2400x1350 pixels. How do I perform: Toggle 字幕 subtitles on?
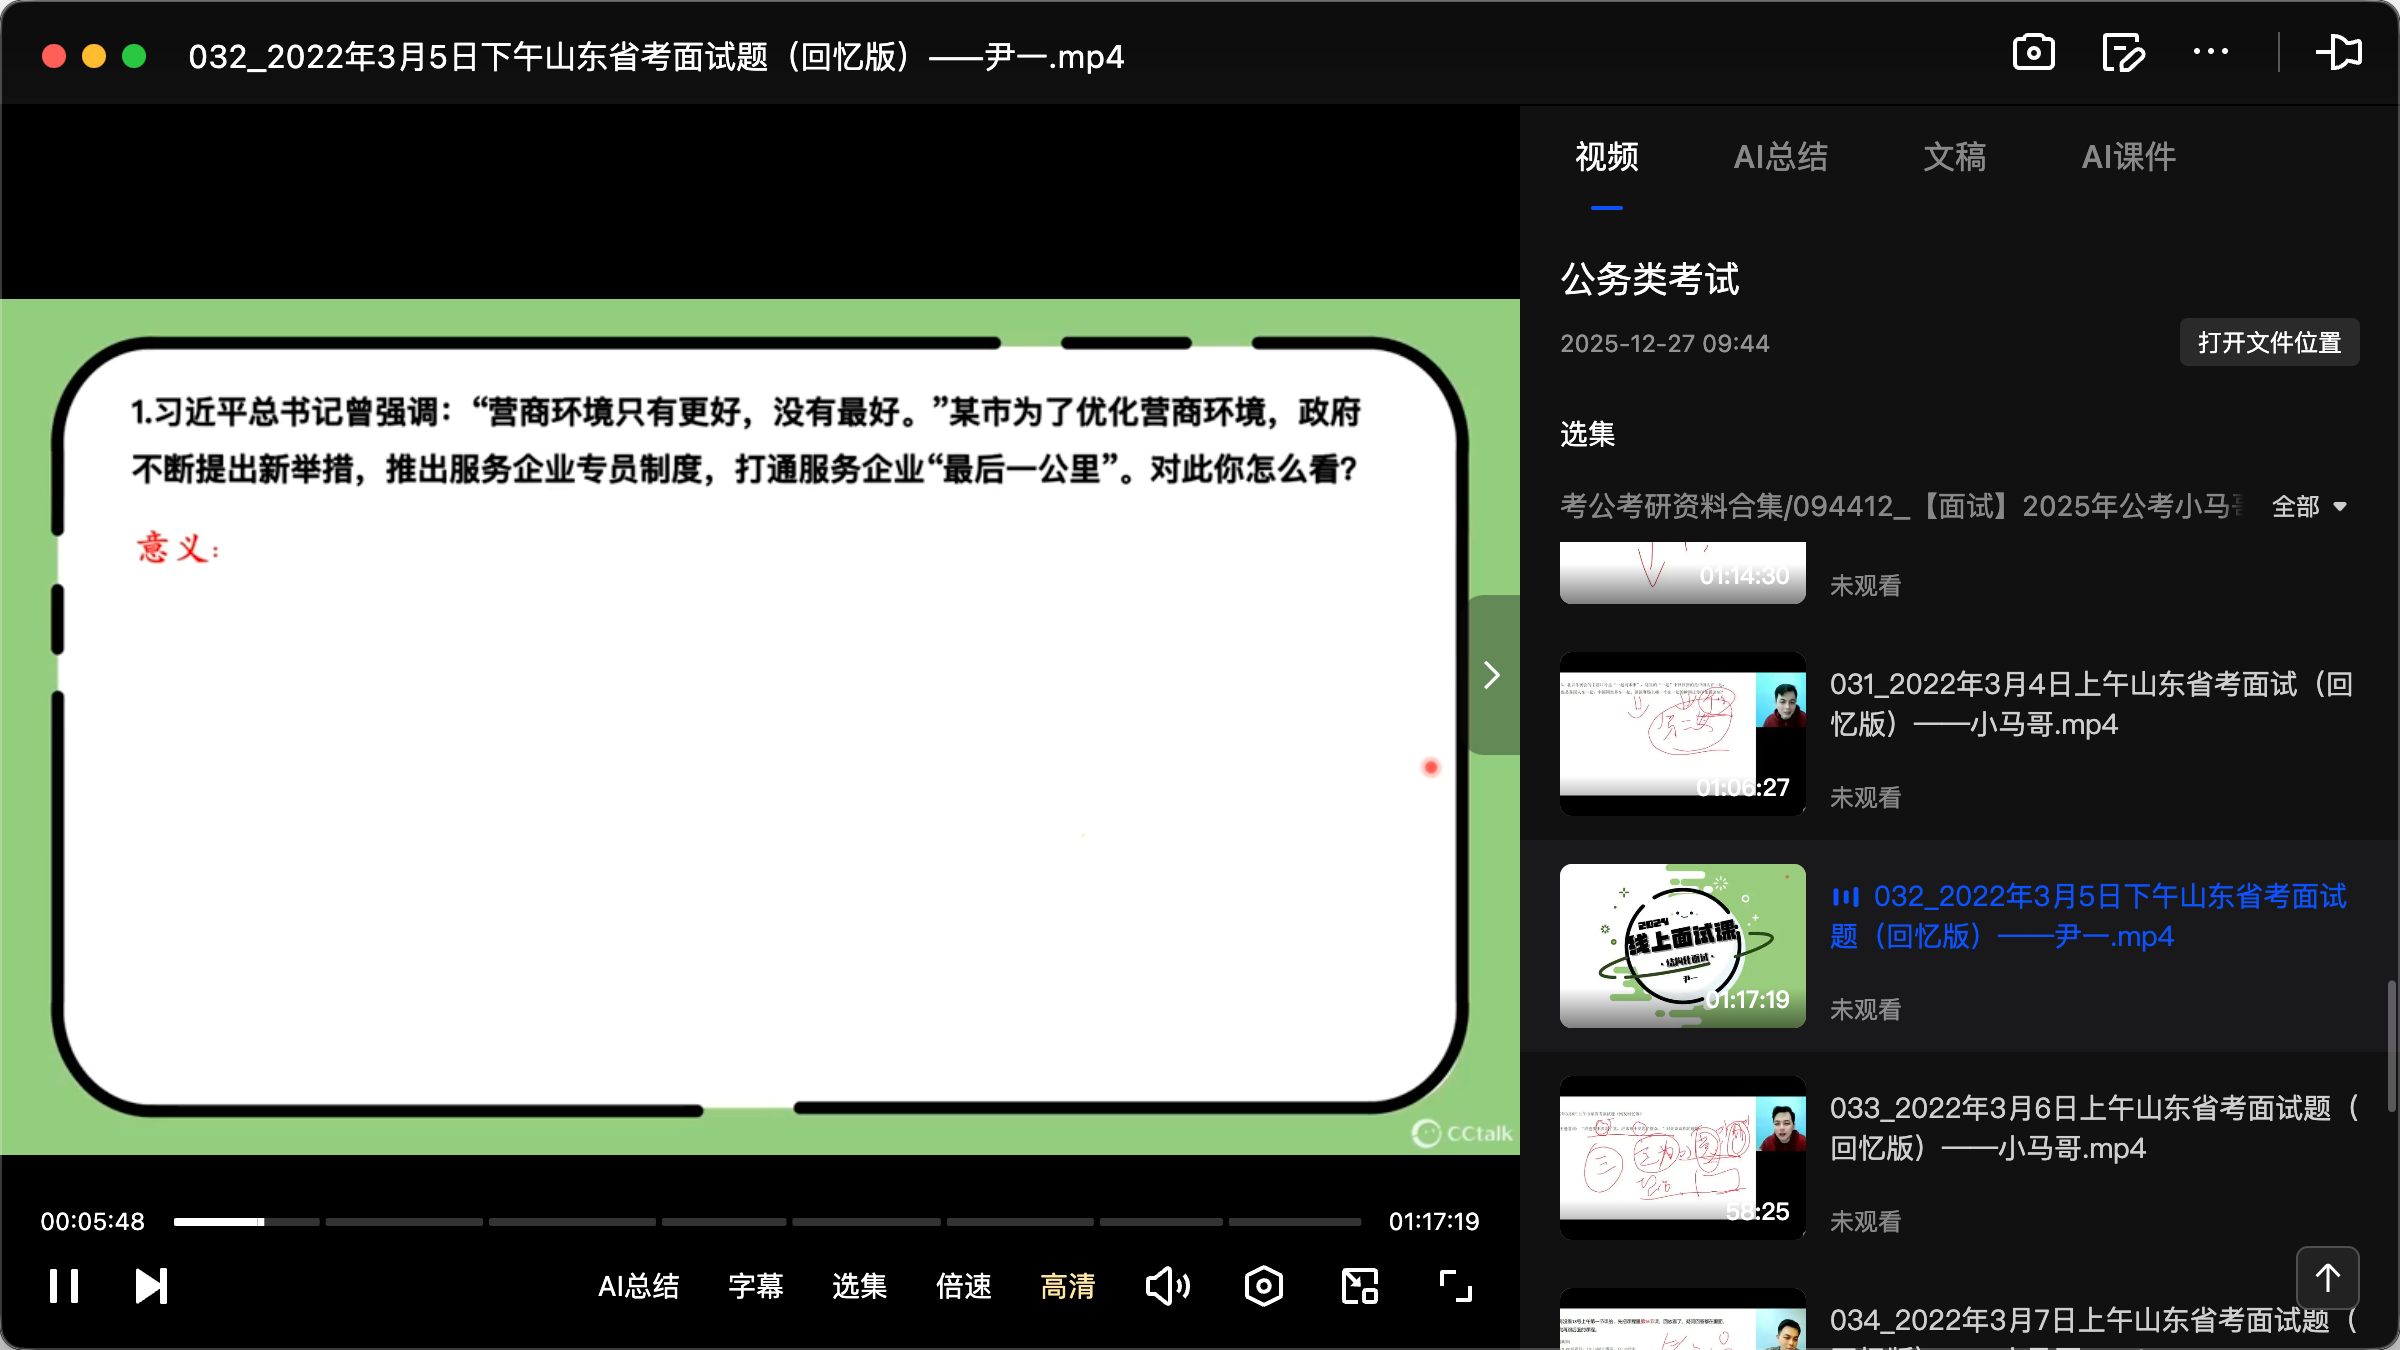coord(757,1287)
